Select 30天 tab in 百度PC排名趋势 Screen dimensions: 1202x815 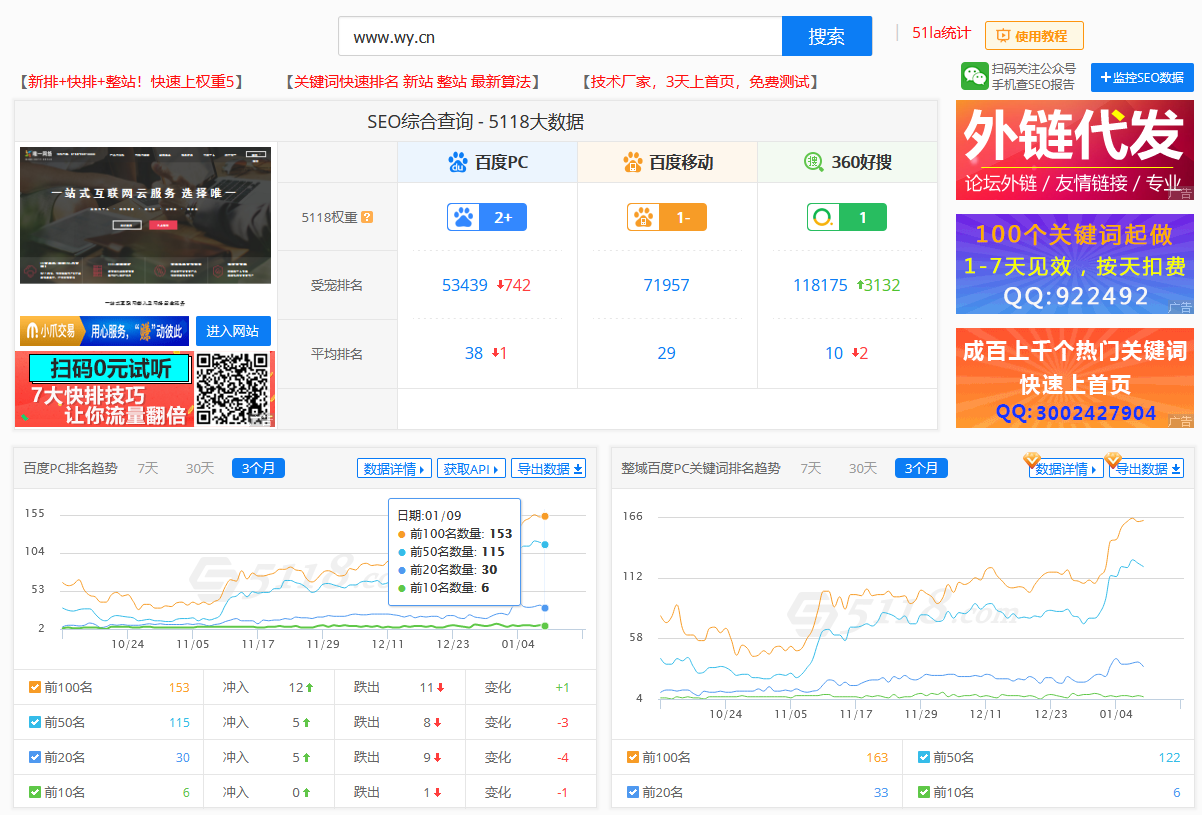pos(200,468)
